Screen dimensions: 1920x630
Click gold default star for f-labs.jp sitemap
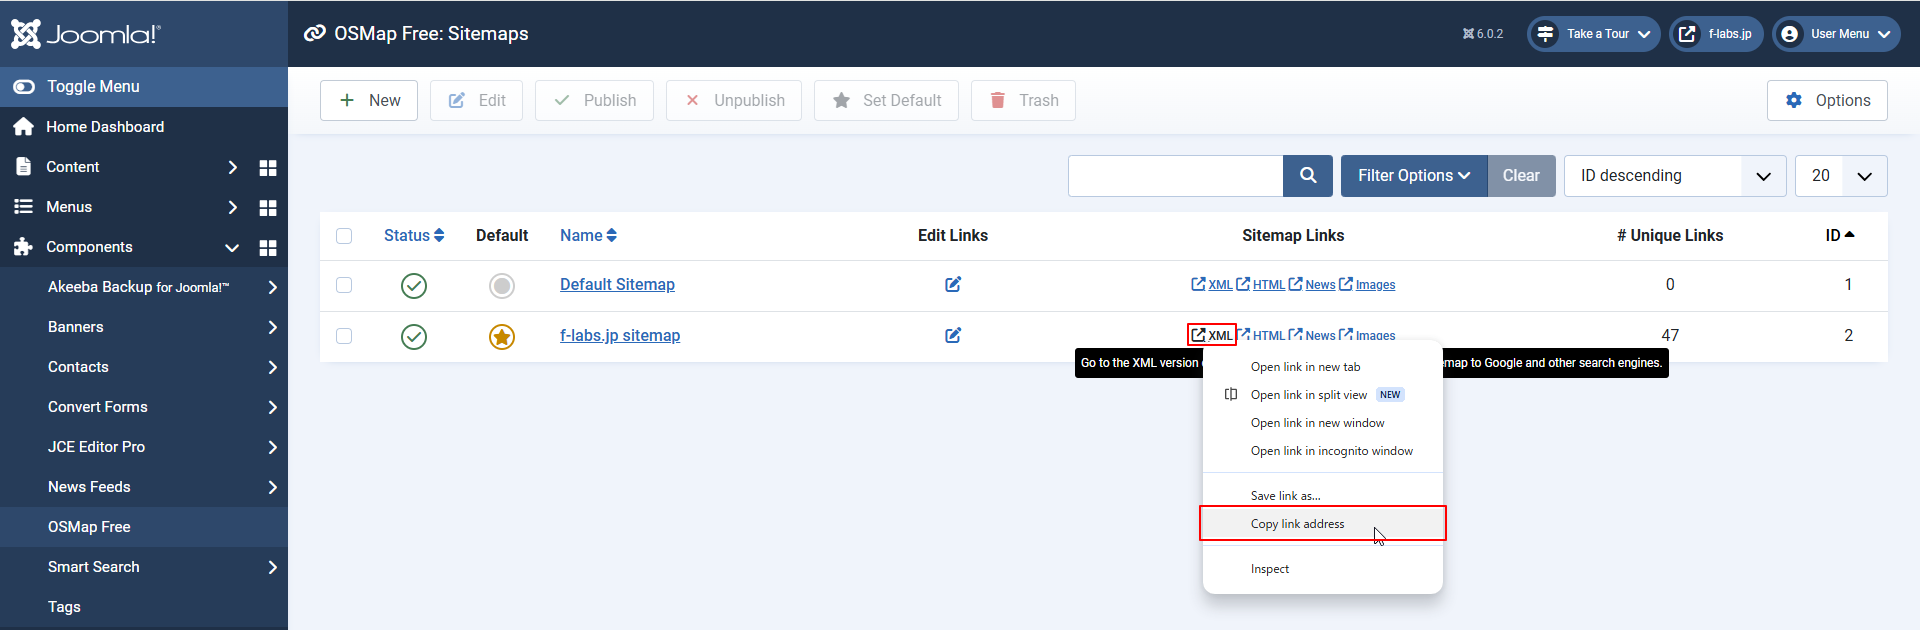[x=502, y=337]
